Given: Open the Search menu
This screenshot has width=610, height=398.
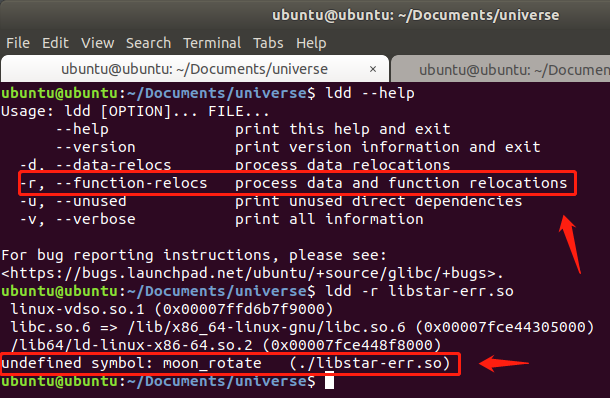Looking at the screenshot, I should pyautogui.click(x=148, y=43).
